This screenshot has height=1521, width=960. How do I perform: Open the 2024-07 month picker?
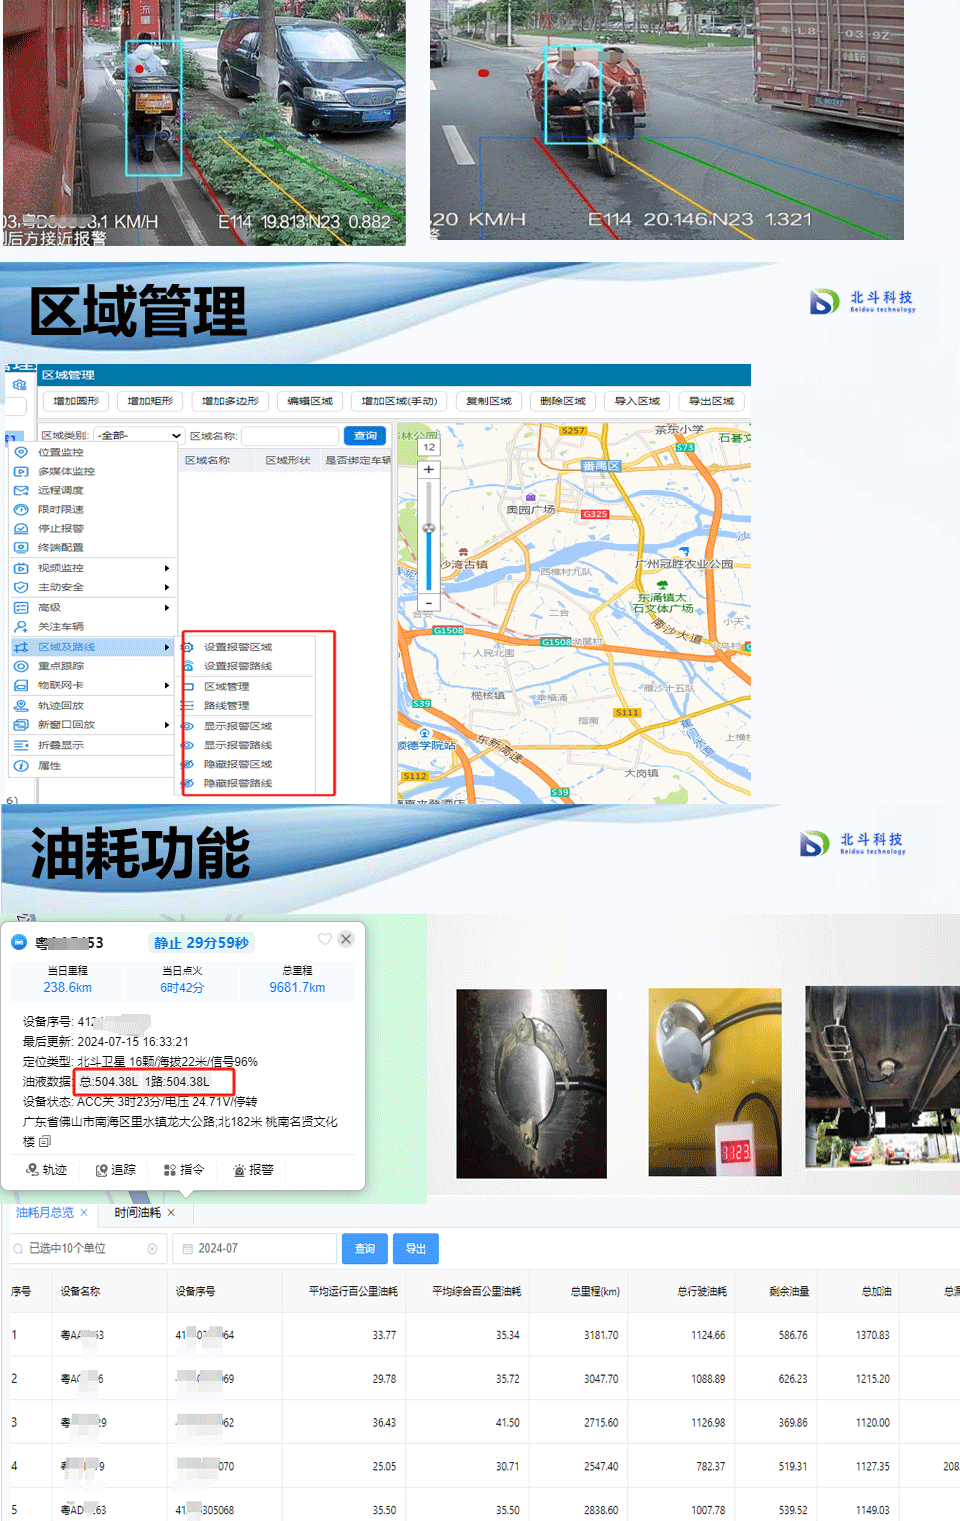click(255, 1248)
